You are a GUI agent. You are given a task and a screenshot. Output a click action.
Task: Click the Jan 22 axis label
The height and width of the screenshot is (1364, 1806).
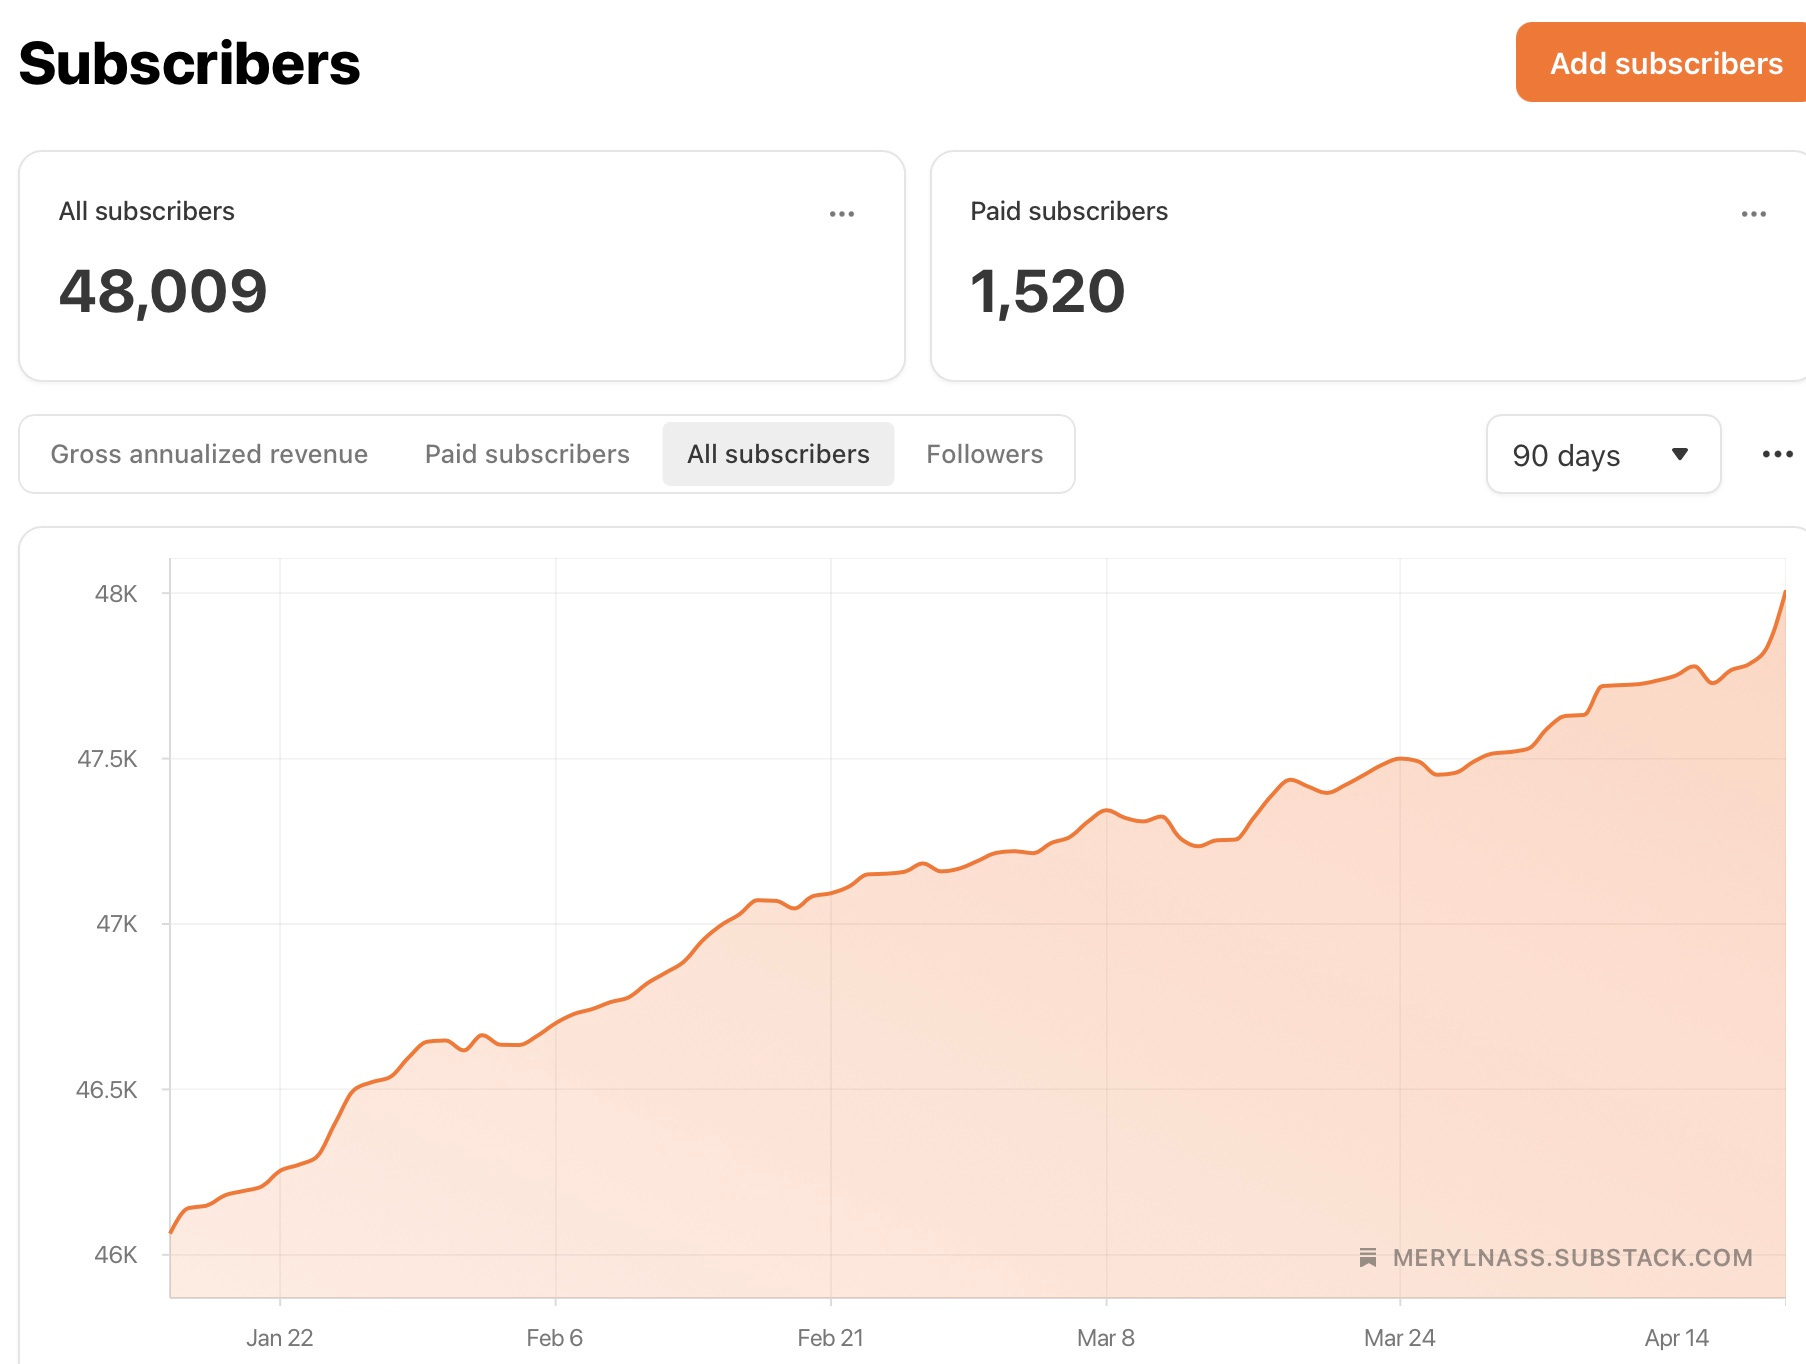tap(280, 1337)
